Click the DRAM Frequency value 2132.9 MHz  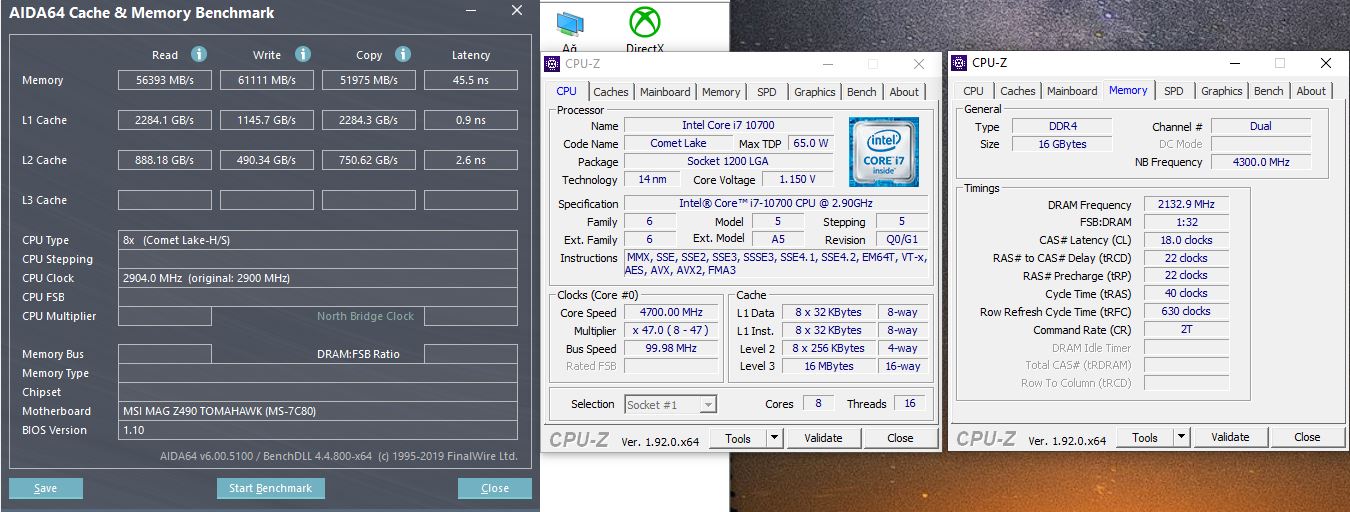1186,205
